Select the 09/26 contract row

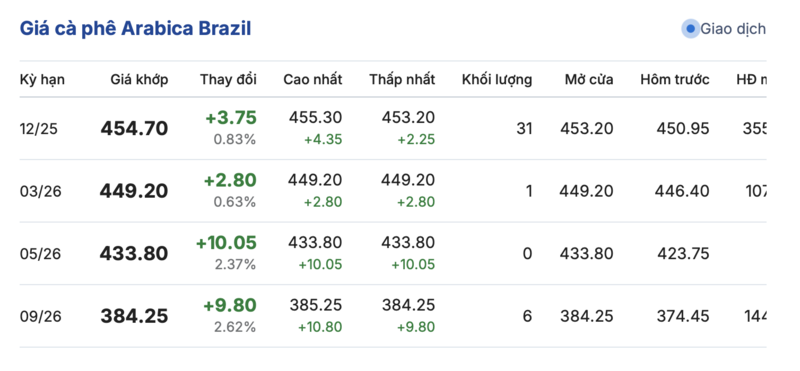point(393,316)
